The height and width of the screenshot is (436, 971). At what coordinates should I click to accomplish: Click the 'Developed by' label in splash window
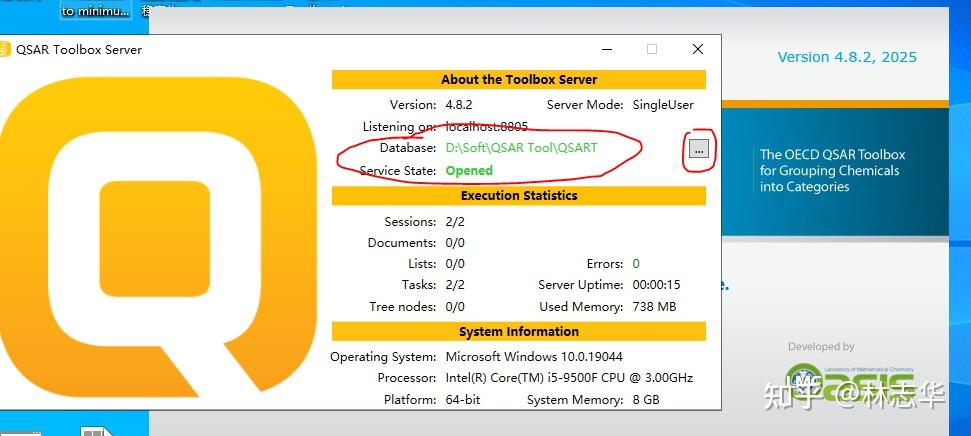coord(821,347)
